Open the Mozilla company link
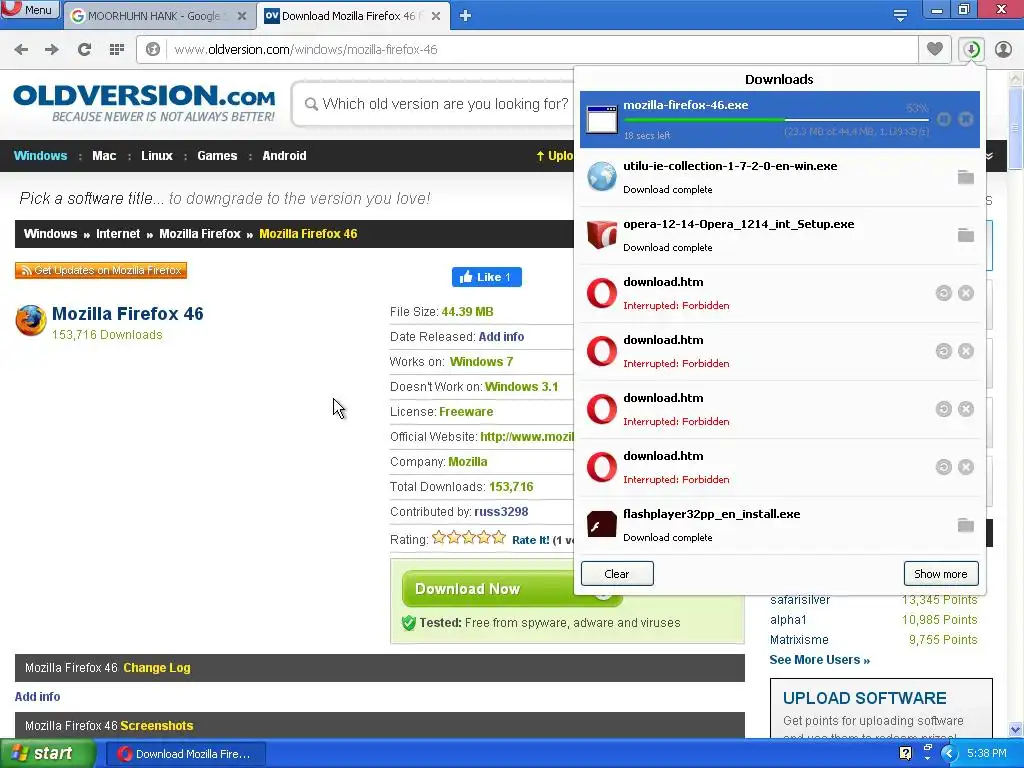1024x768 pixels. (468, 462)
